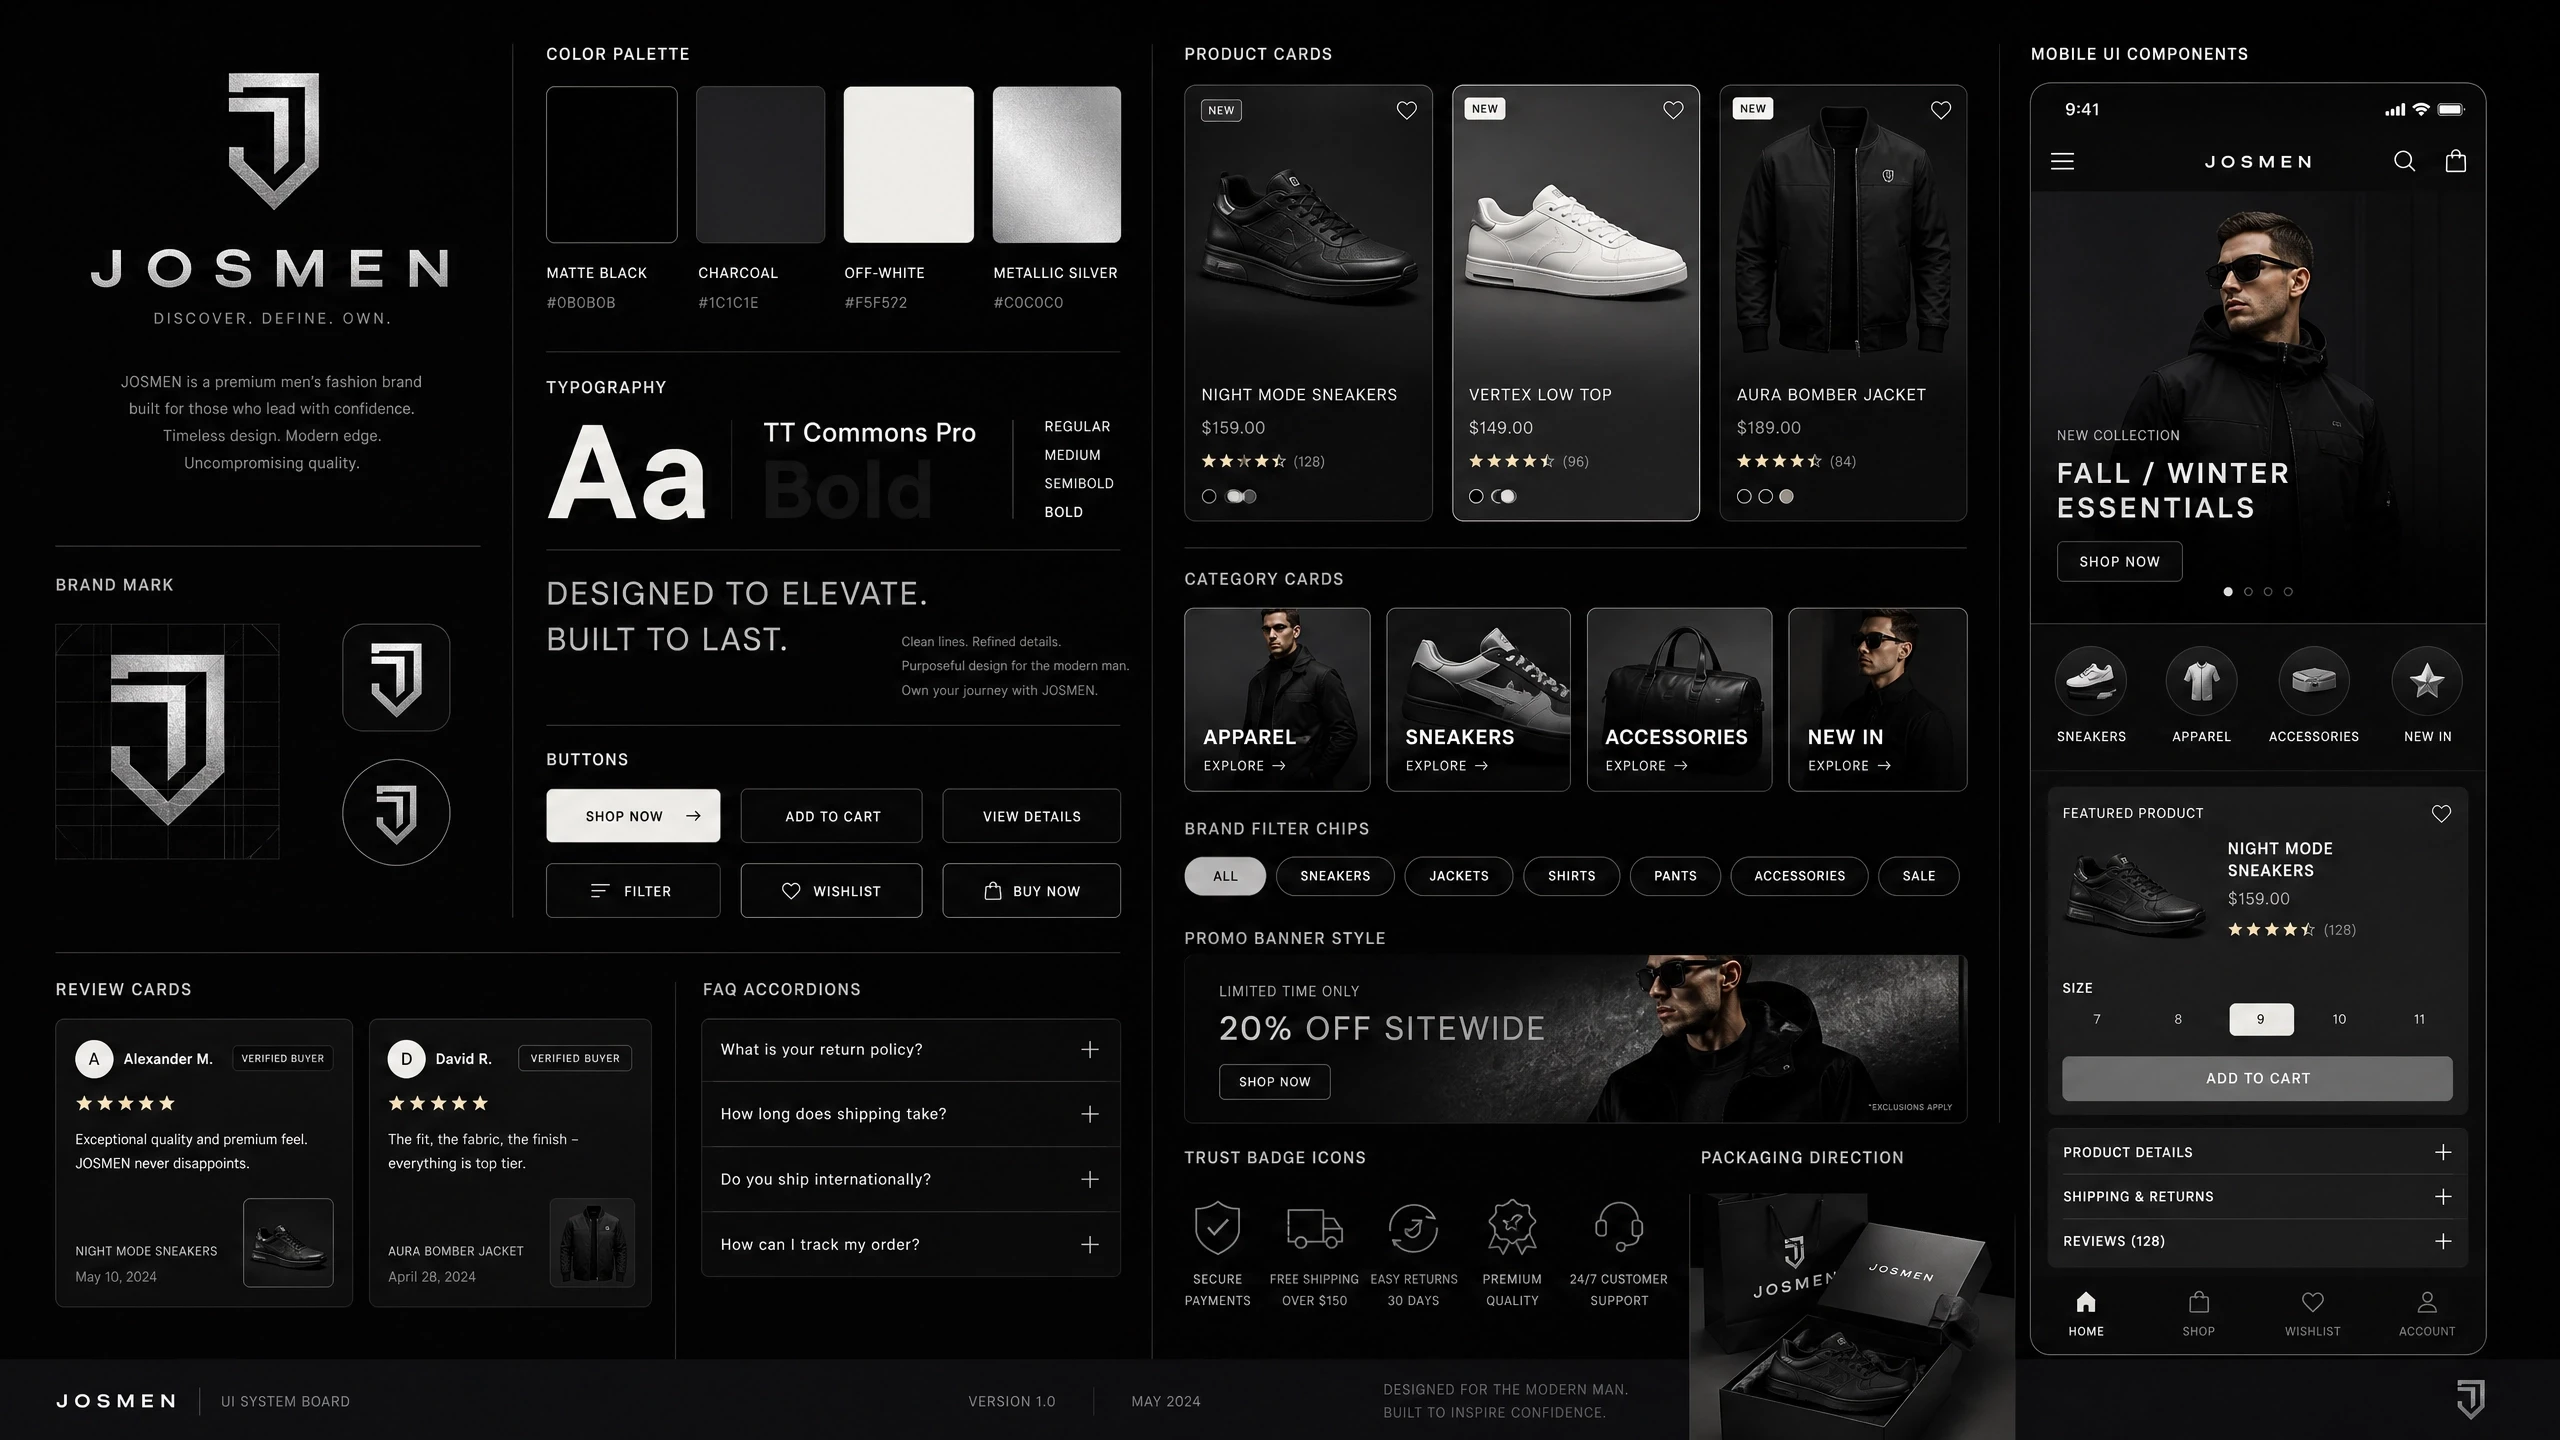Select size 11 in Featured Product
Viewport: 2560px width, 1440px height.
coord(2419,1019)
